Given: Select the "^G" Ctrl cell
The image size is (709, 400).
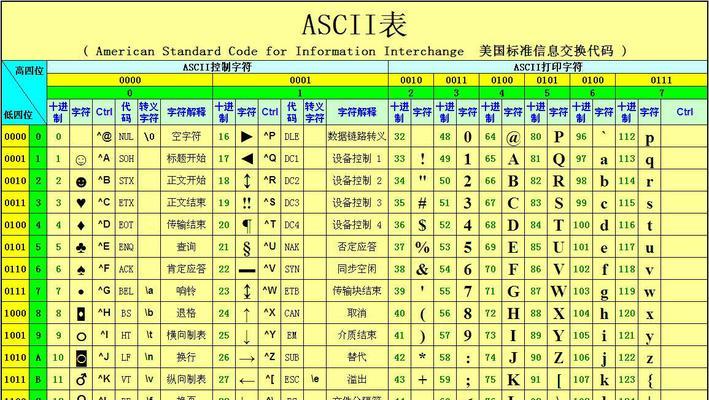Looking at the screenshot, I should [x=104, y=291].
